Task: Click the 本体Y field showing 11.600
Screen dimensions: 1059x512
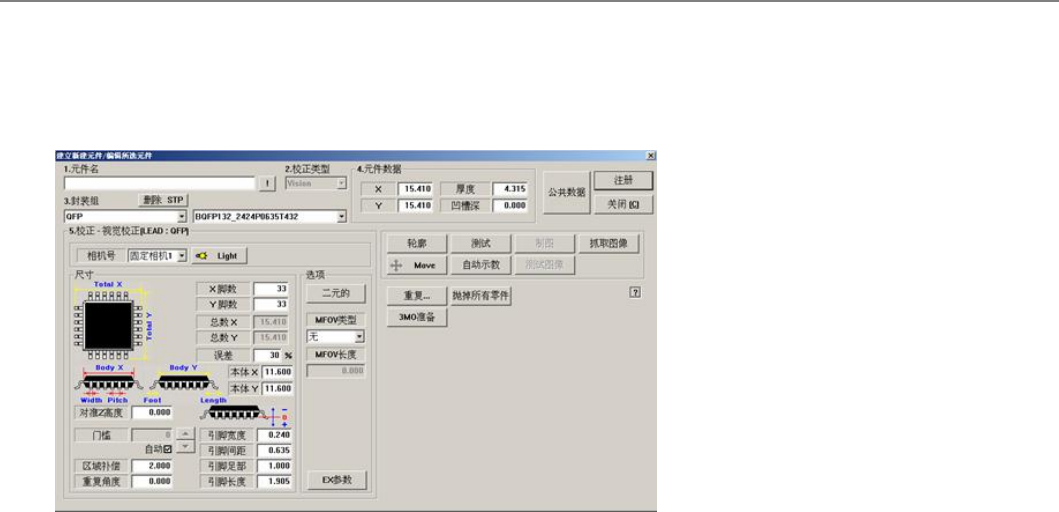Action: click(x=278, y=389)
